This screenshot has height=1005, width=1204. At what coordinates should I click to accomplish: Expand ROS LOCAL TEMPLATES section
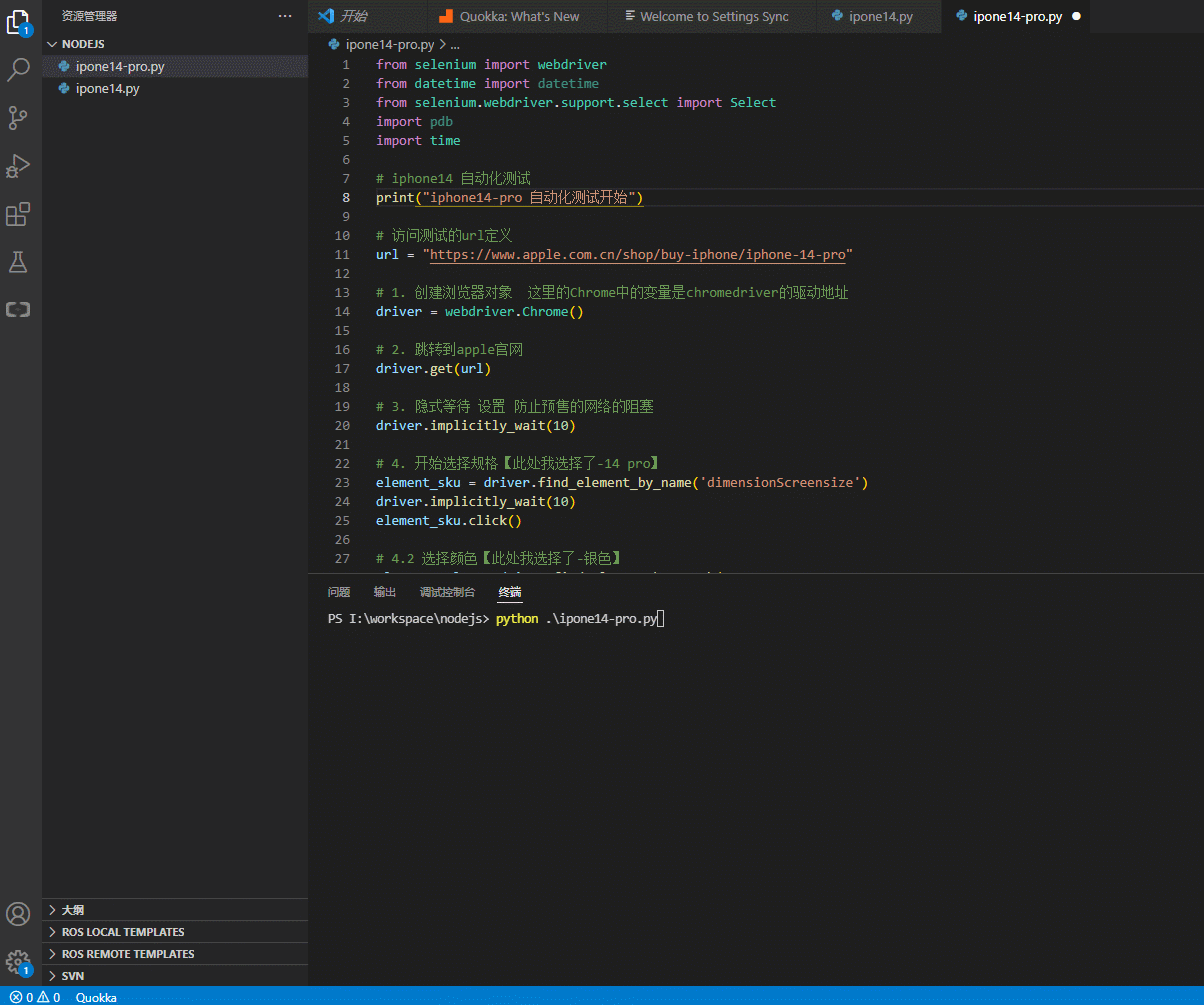pyautogui.click(x=175, y=932)
